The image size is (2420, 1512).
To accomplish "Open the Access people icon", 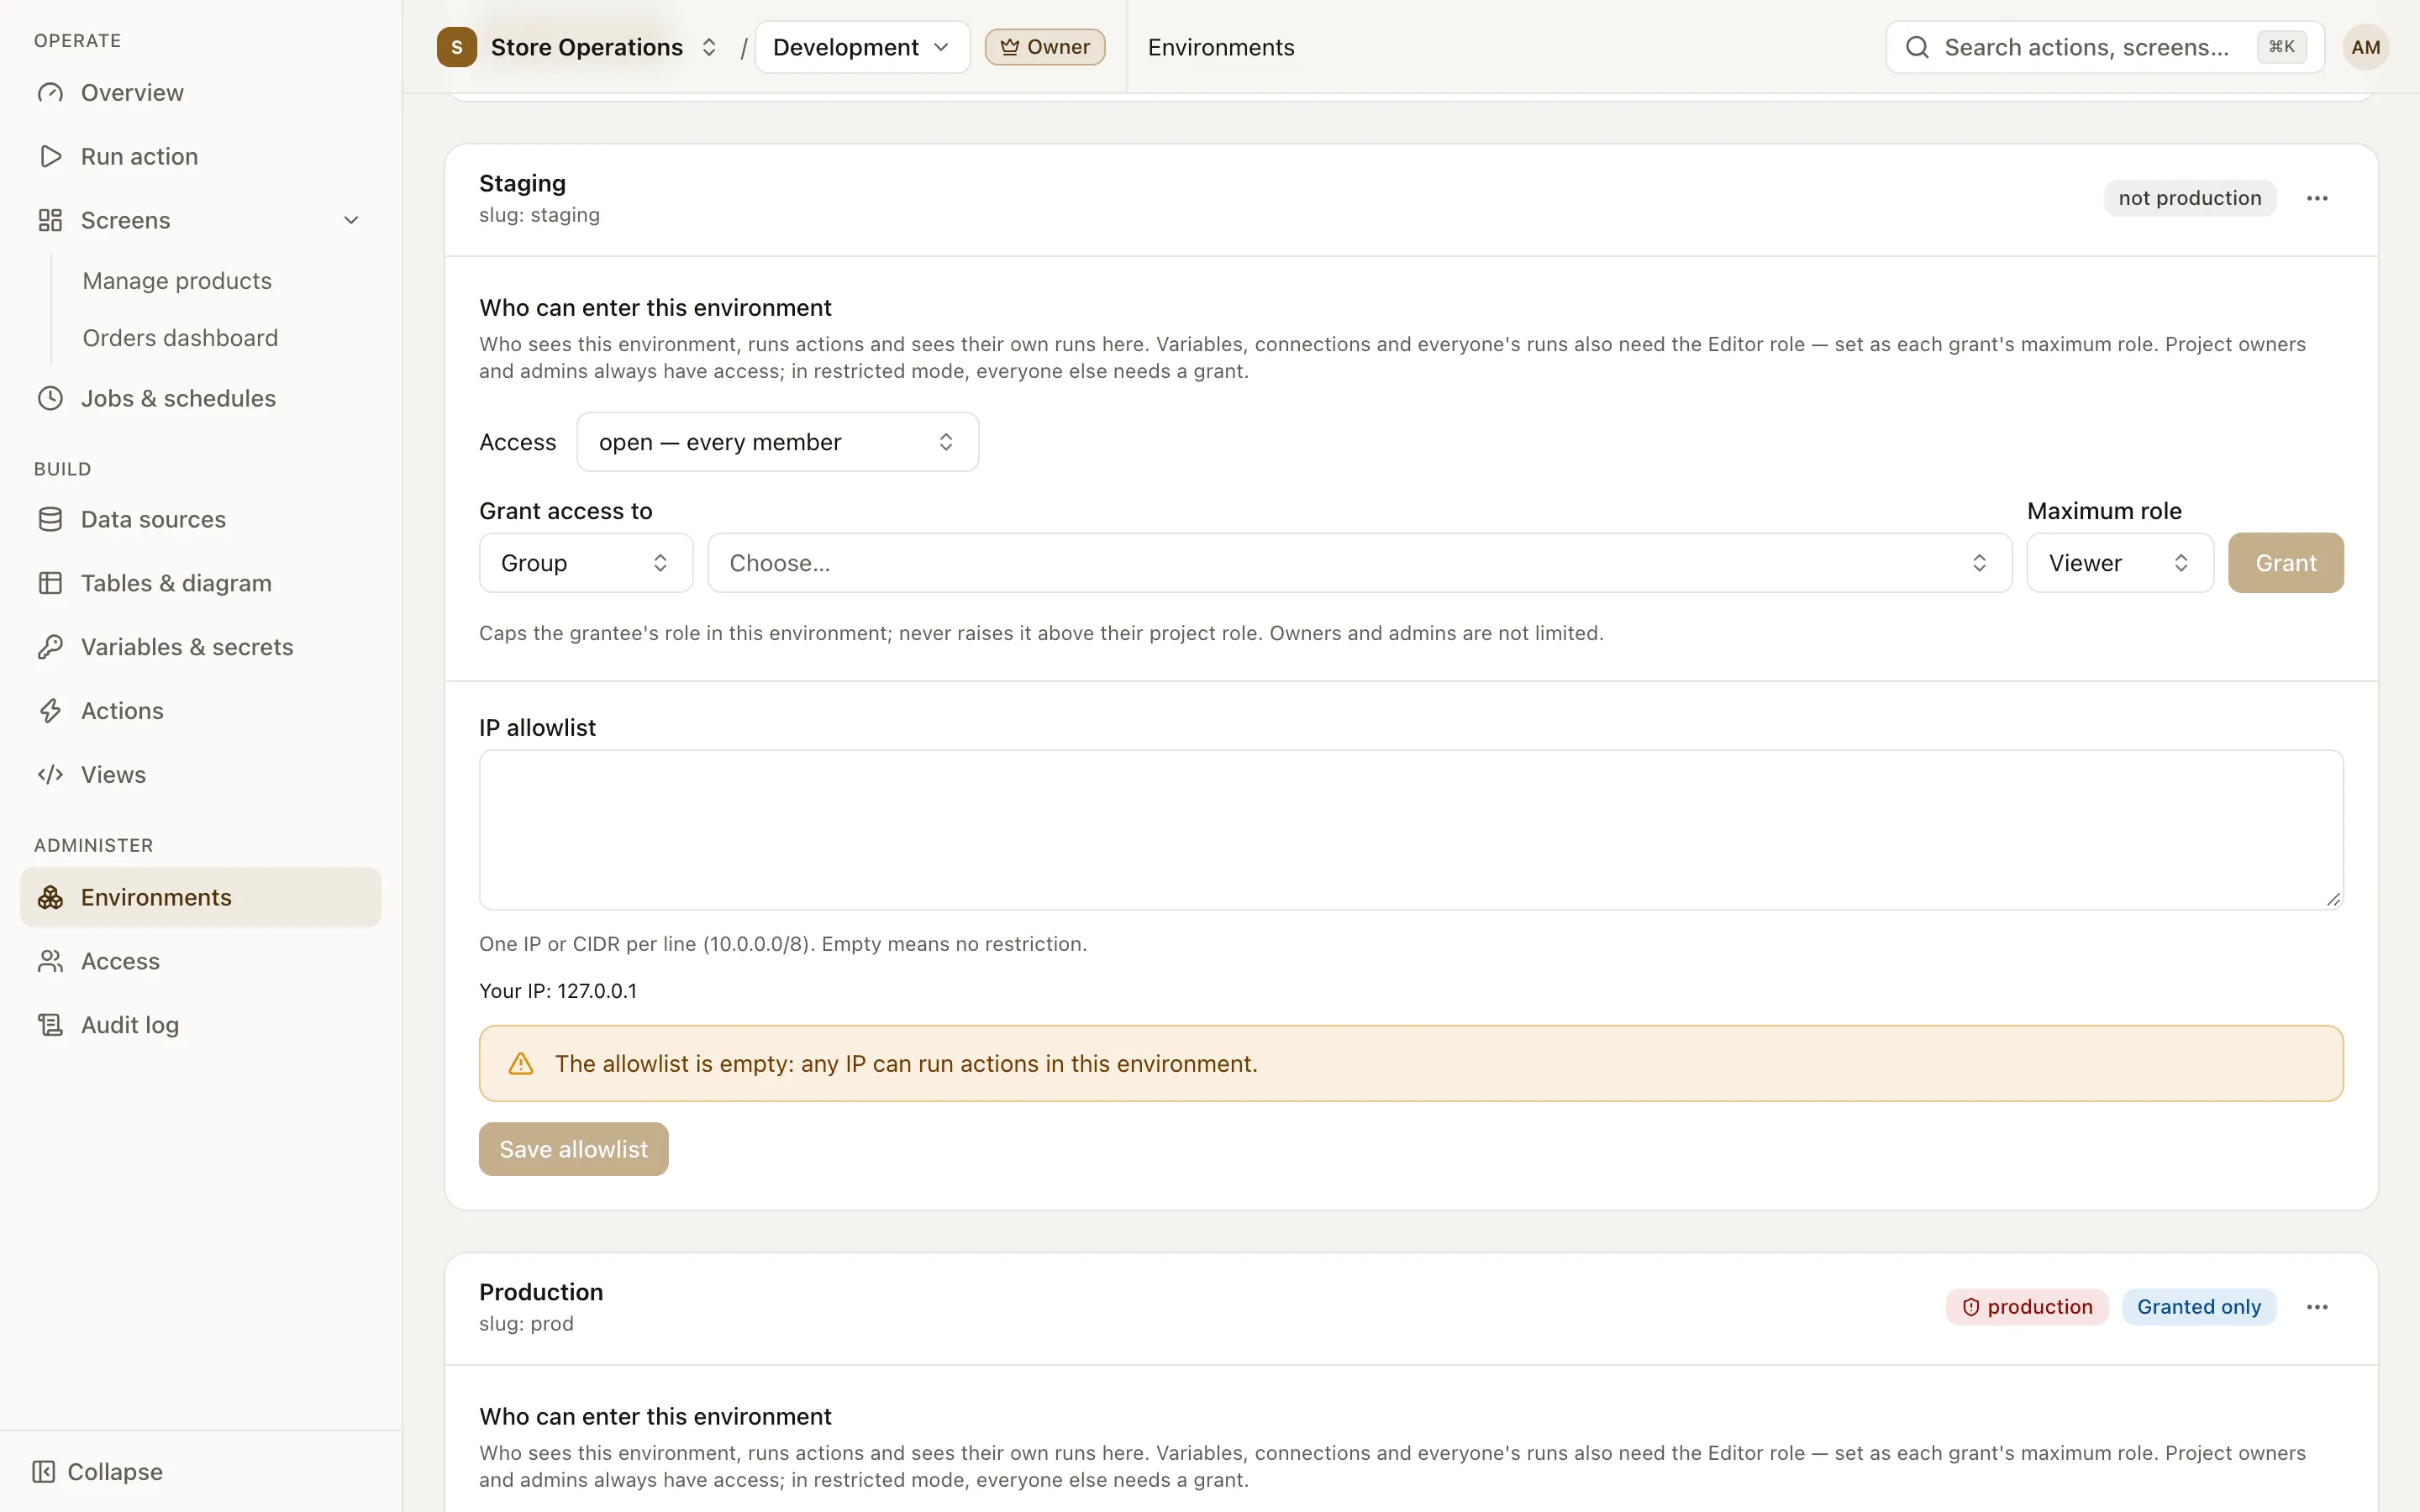I will point(50,961).
